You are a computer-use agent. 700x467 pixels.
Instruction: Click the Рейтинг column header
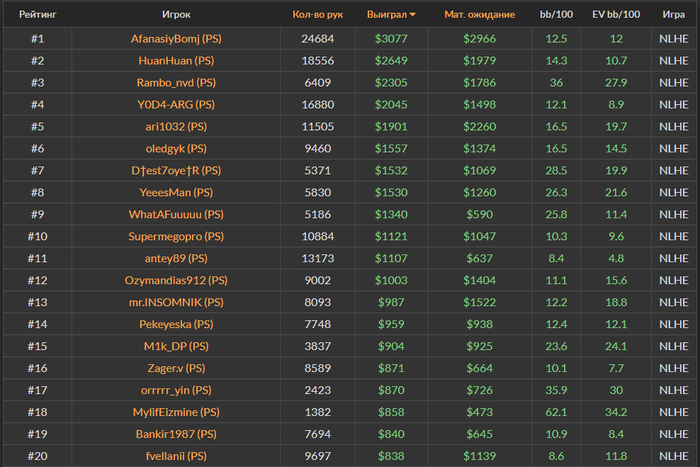(x=38, y=15)
